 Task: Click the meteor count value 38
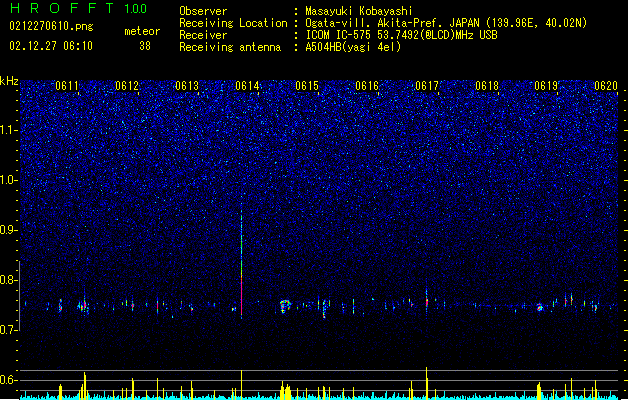(145, 46)
